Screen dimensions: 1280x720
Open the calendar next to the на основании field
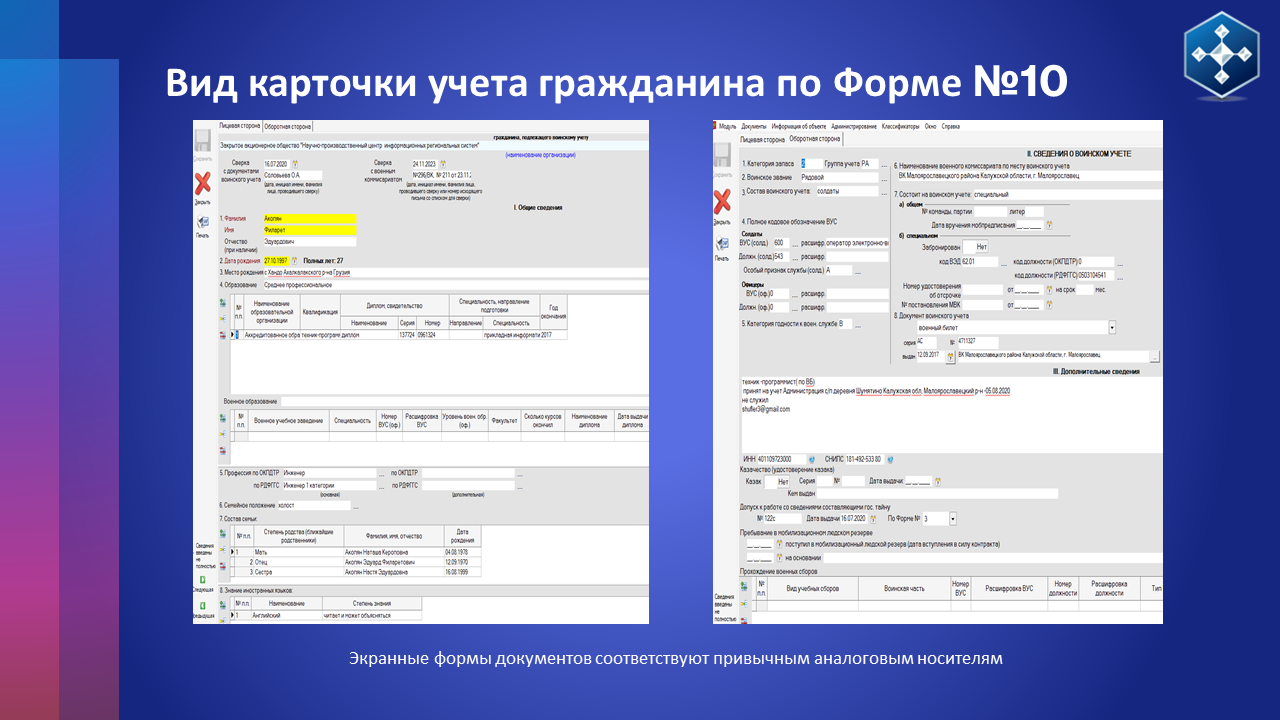pyautogui.click(x=778, y=558)
